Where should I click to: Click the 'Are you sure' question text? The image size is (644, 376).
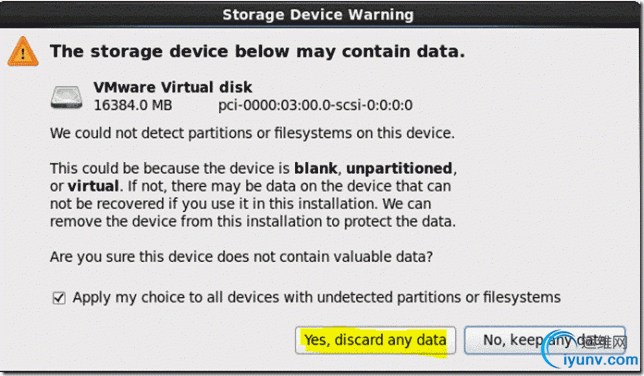point(241,257)
